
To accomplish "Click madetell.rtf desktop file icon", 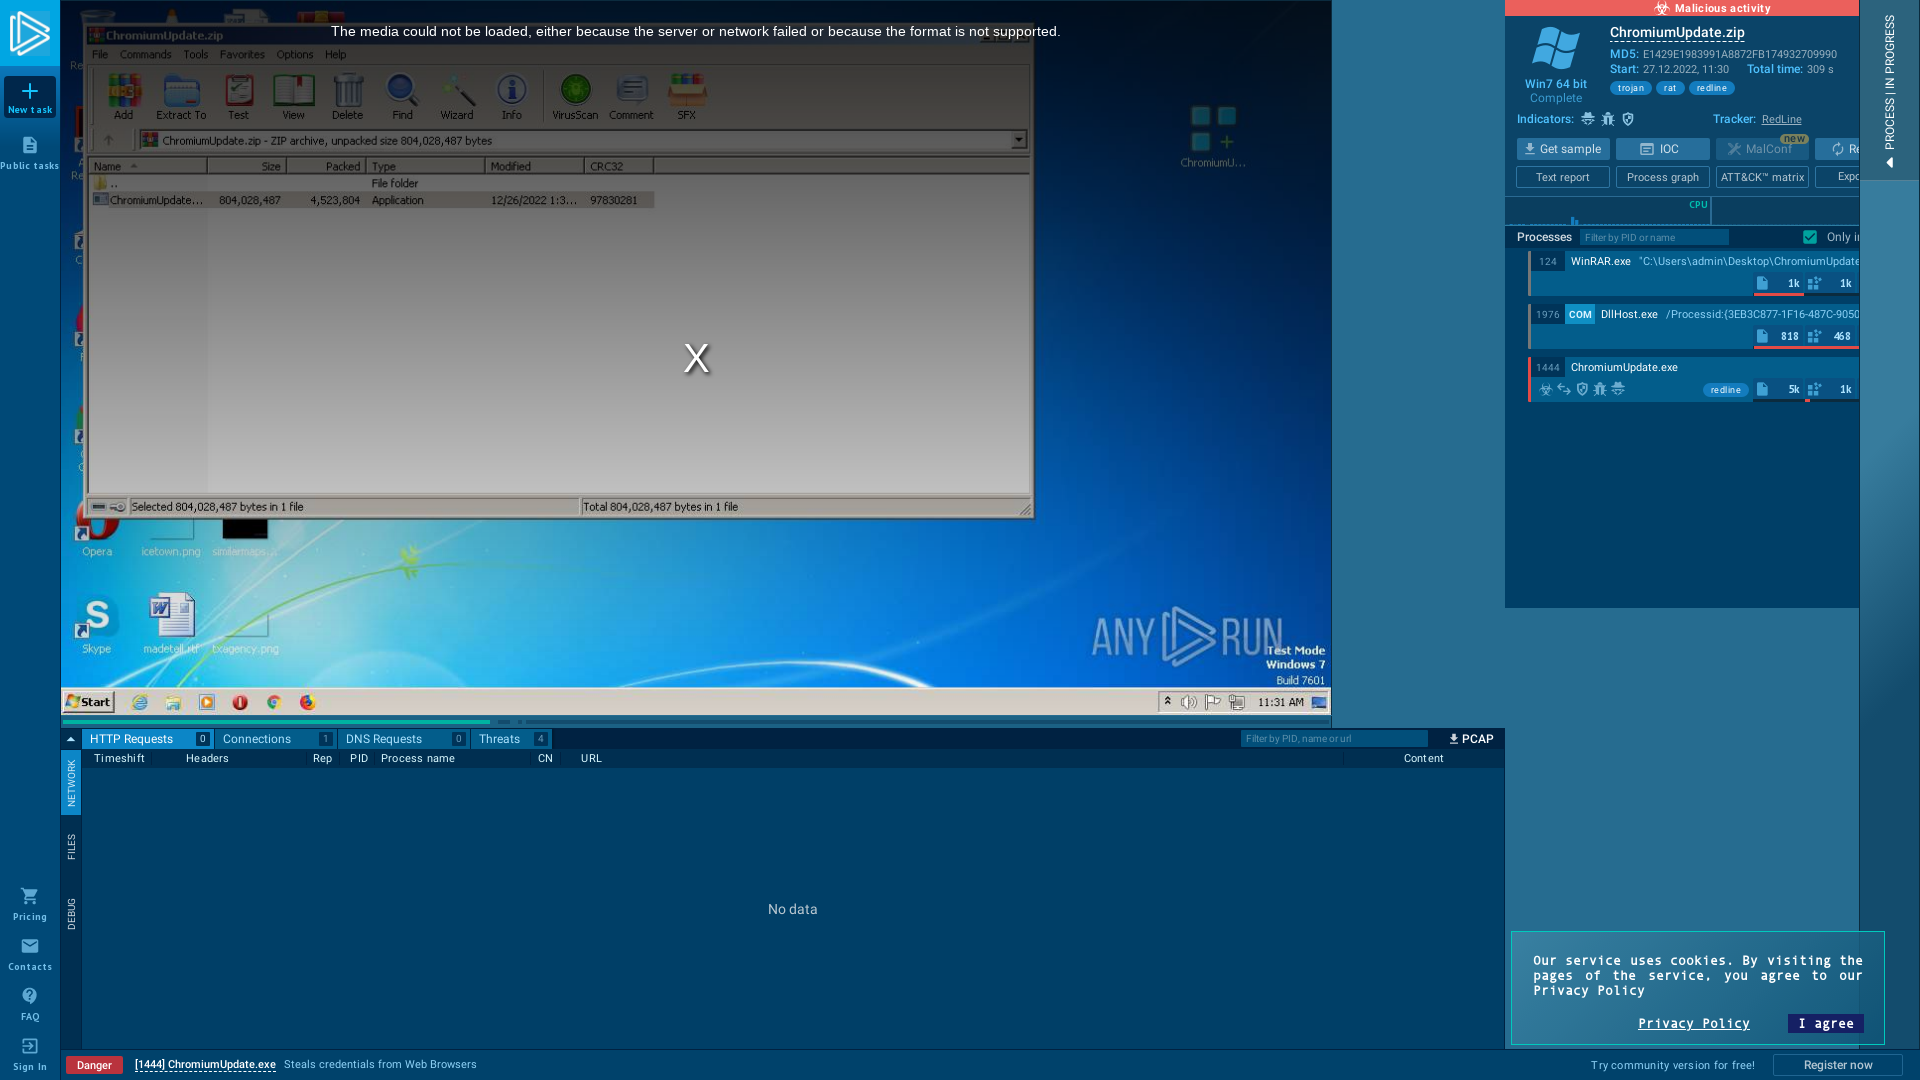I will point(171,624).
